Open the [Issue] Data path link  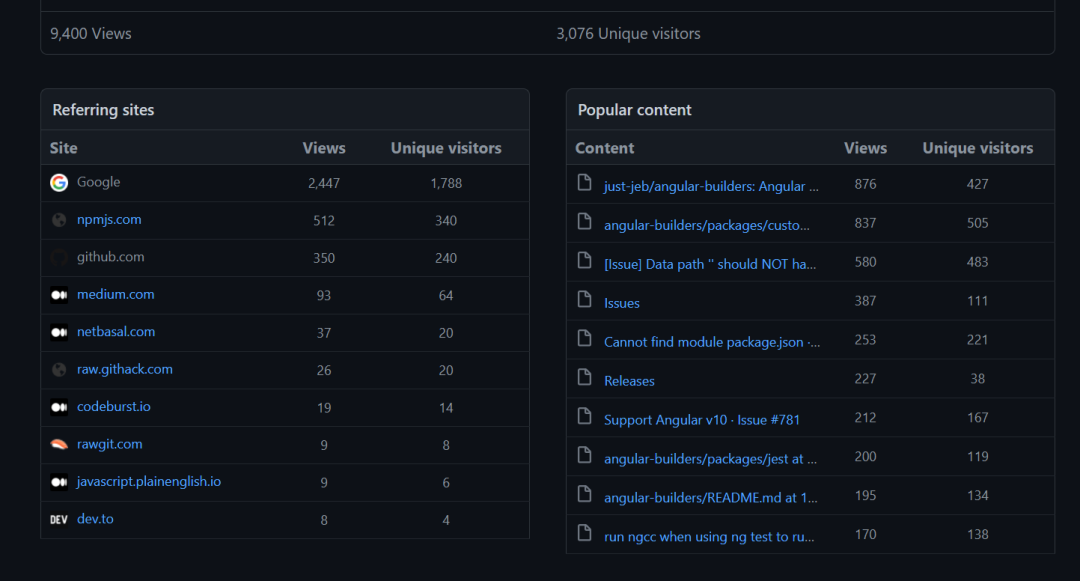pos(710,264)
